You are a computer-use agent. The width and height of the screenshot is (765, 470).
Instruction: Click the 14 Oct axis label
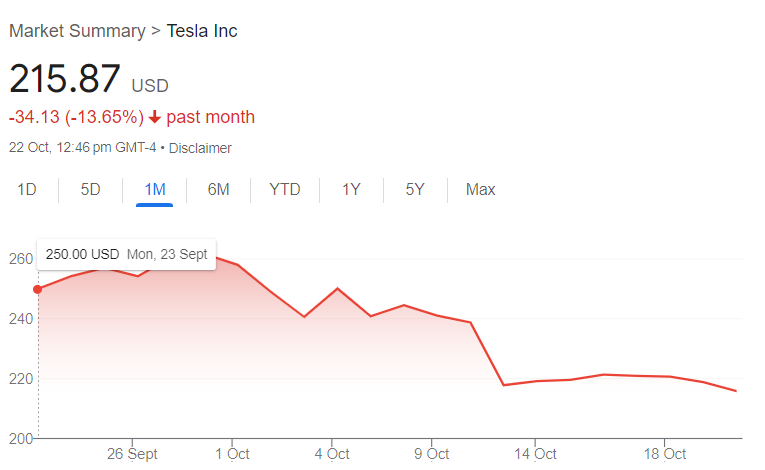pos(534,453)
